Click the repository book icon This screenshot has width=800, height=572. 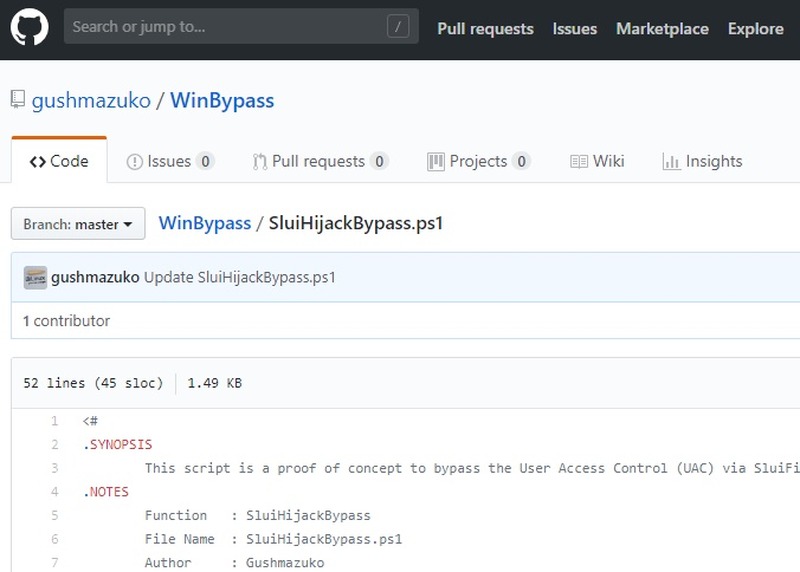click(x=18, y=100)
